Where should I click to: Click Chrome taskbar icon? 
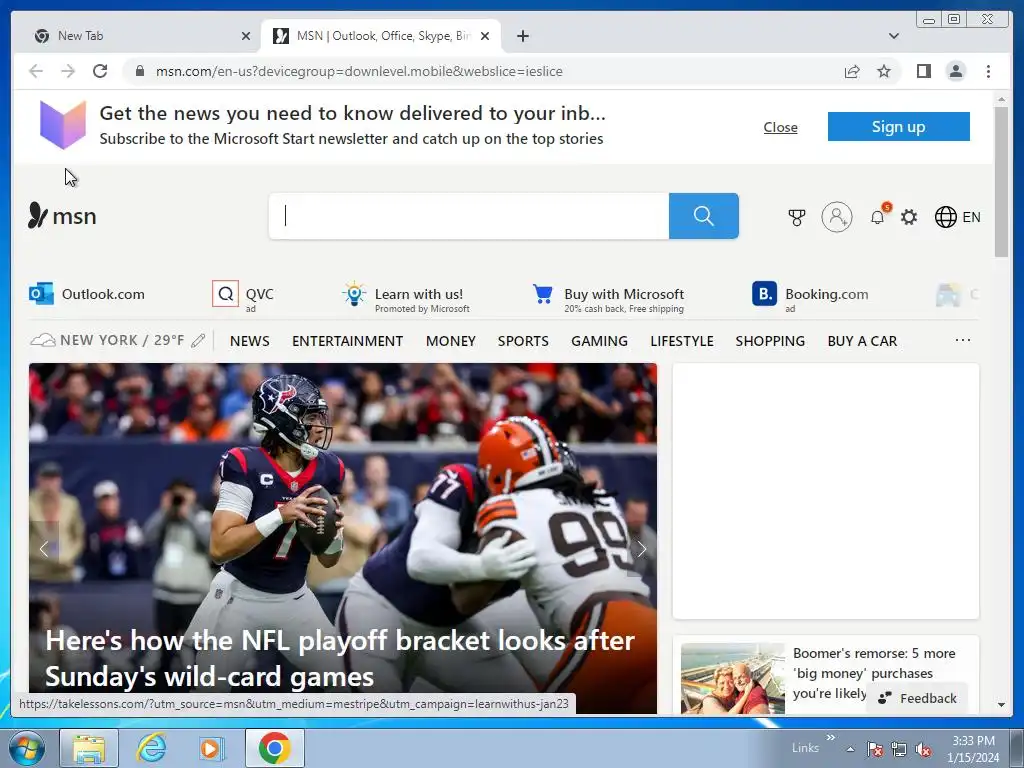pyautogui.click(x=274, y=748)
